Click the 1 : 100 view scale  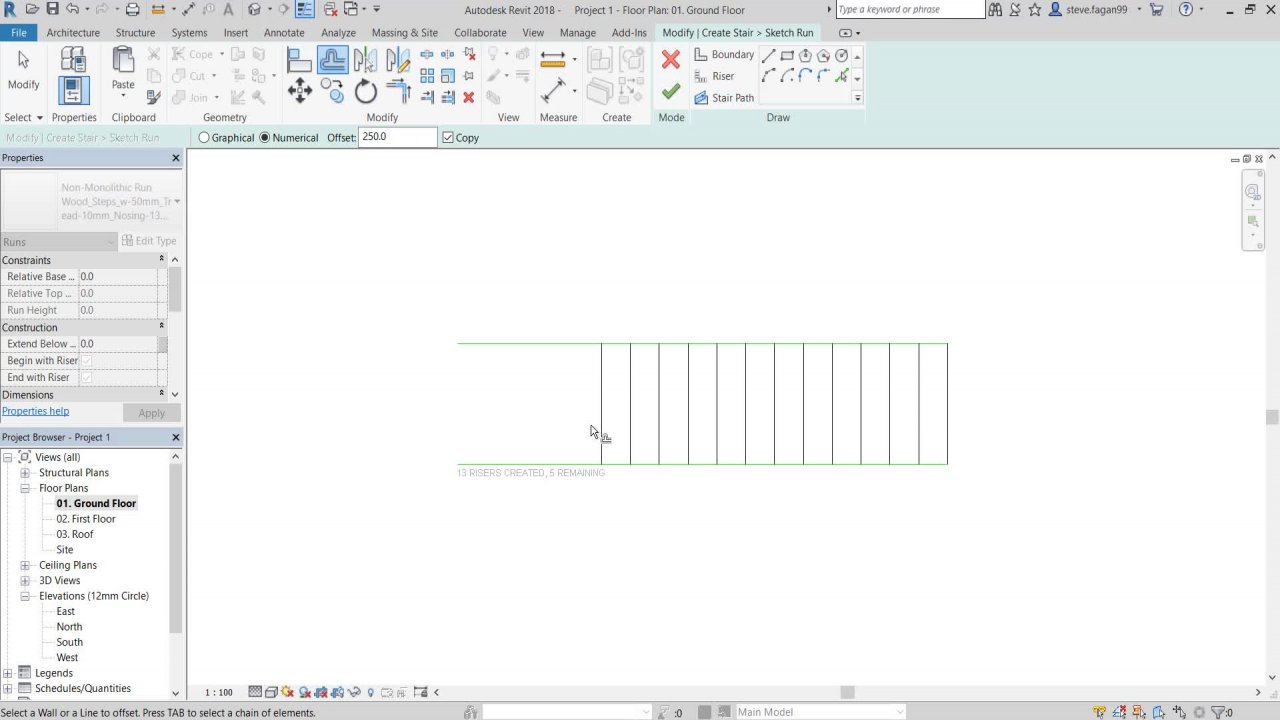click(218, 692)
